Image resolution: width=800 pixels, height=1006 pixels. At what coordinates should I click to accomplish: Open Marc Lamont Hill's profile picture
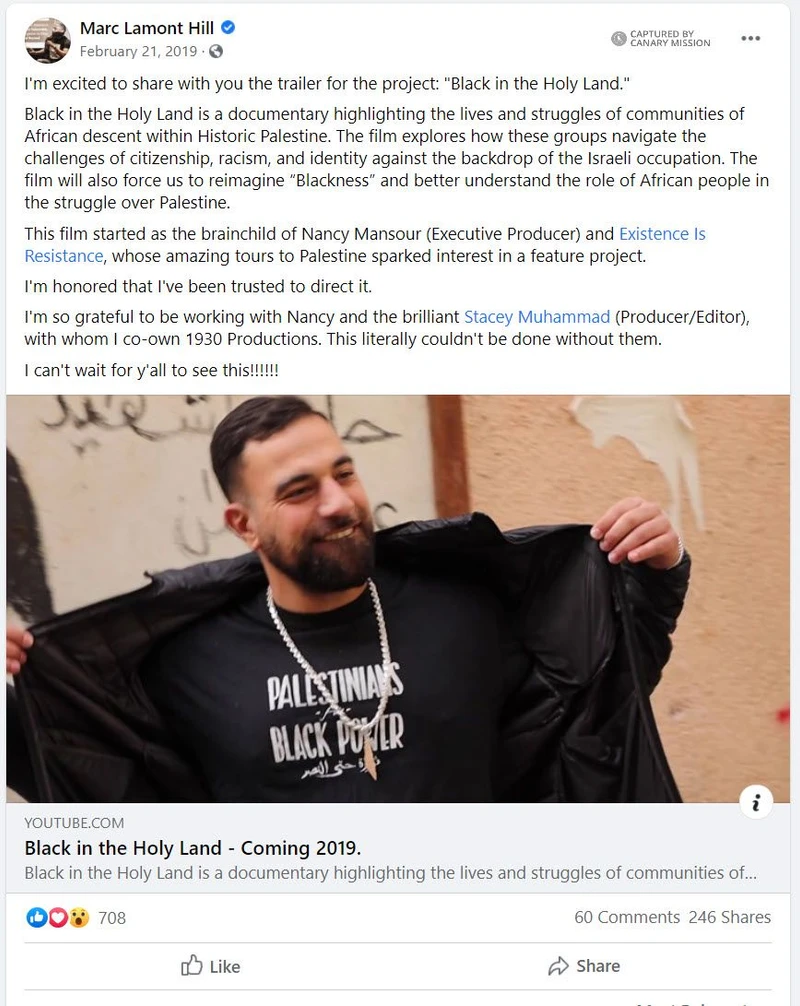pyautogui.click(x=47, y=40)
